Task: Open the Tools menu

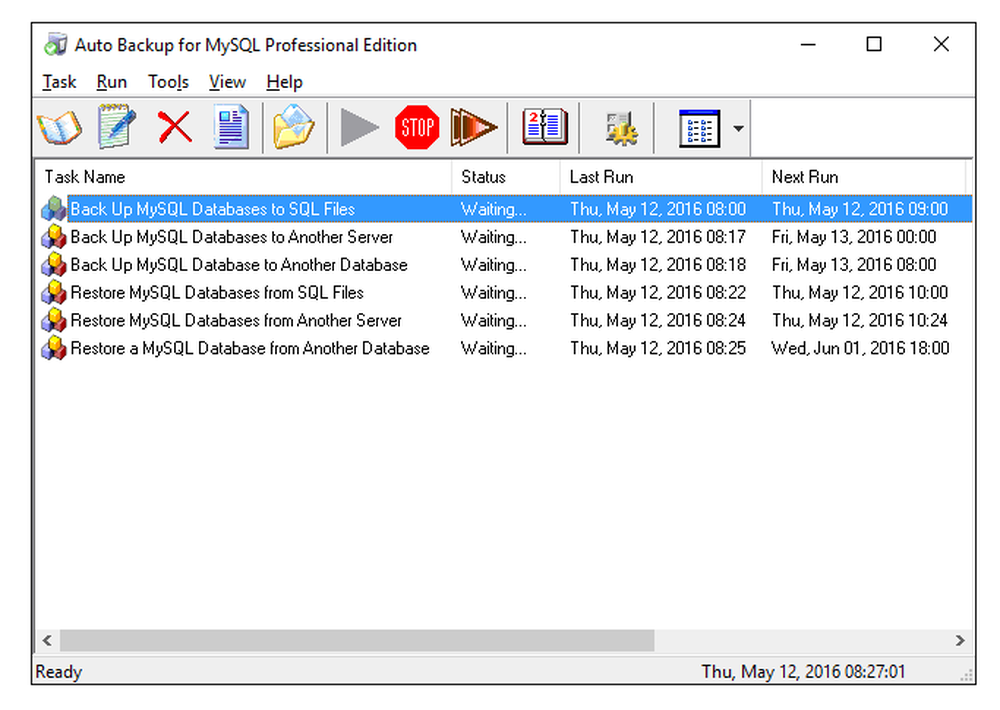Action: [168, 82]
